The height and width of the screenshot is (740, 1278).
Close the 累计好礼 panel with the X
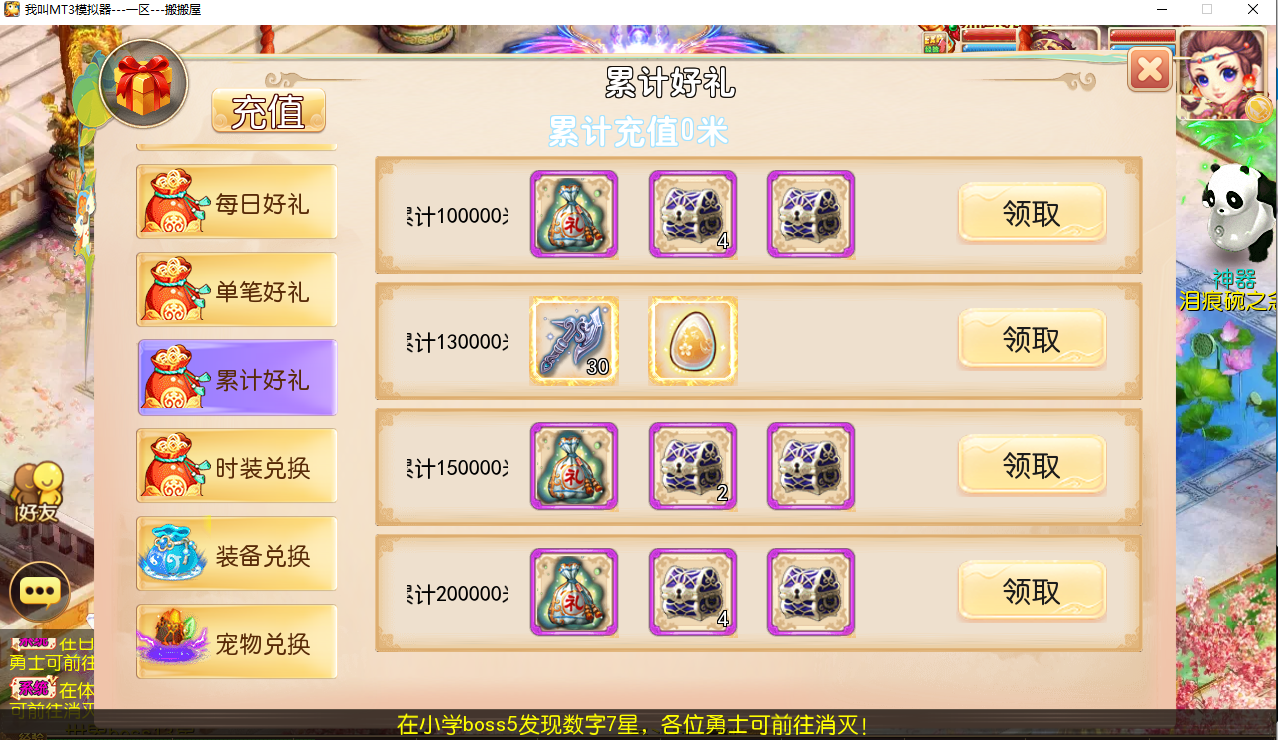click(x=1150, y=70)
